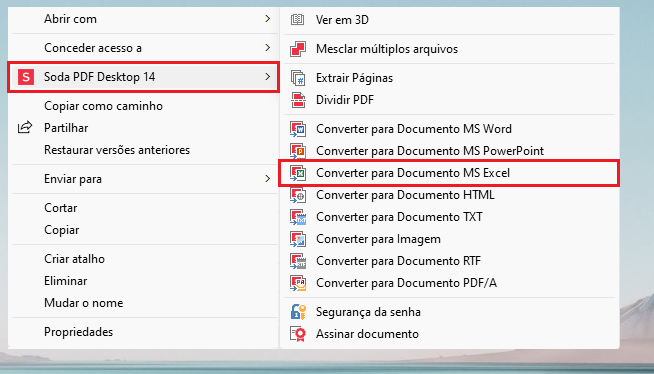
Task: Click the Extrair Páginas icon
Action: coord(298,78)
